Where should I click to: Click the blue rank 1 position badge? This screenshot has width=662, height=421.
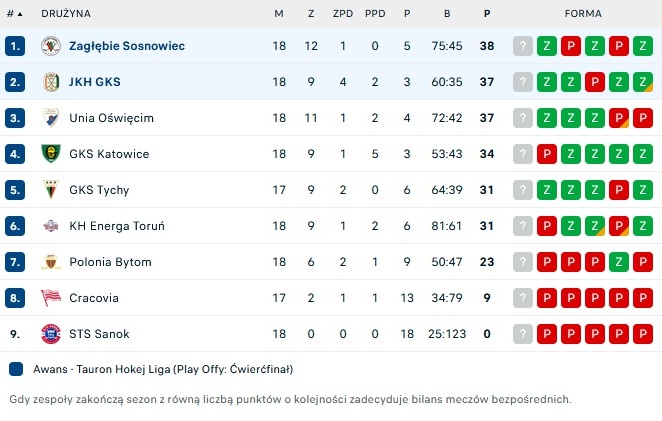tap(14, 46)
